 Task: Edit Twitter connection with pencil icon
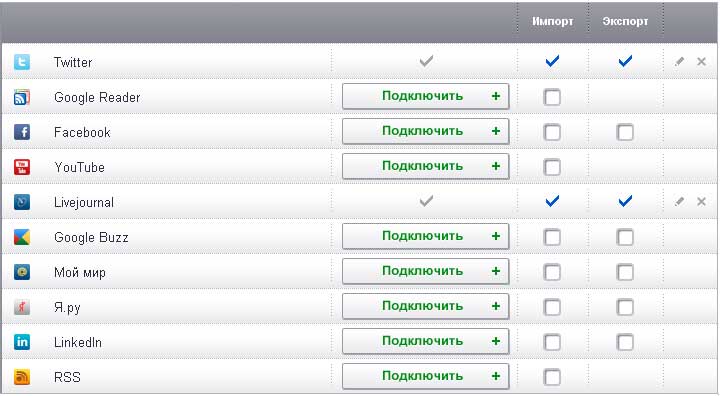(680, 62)
